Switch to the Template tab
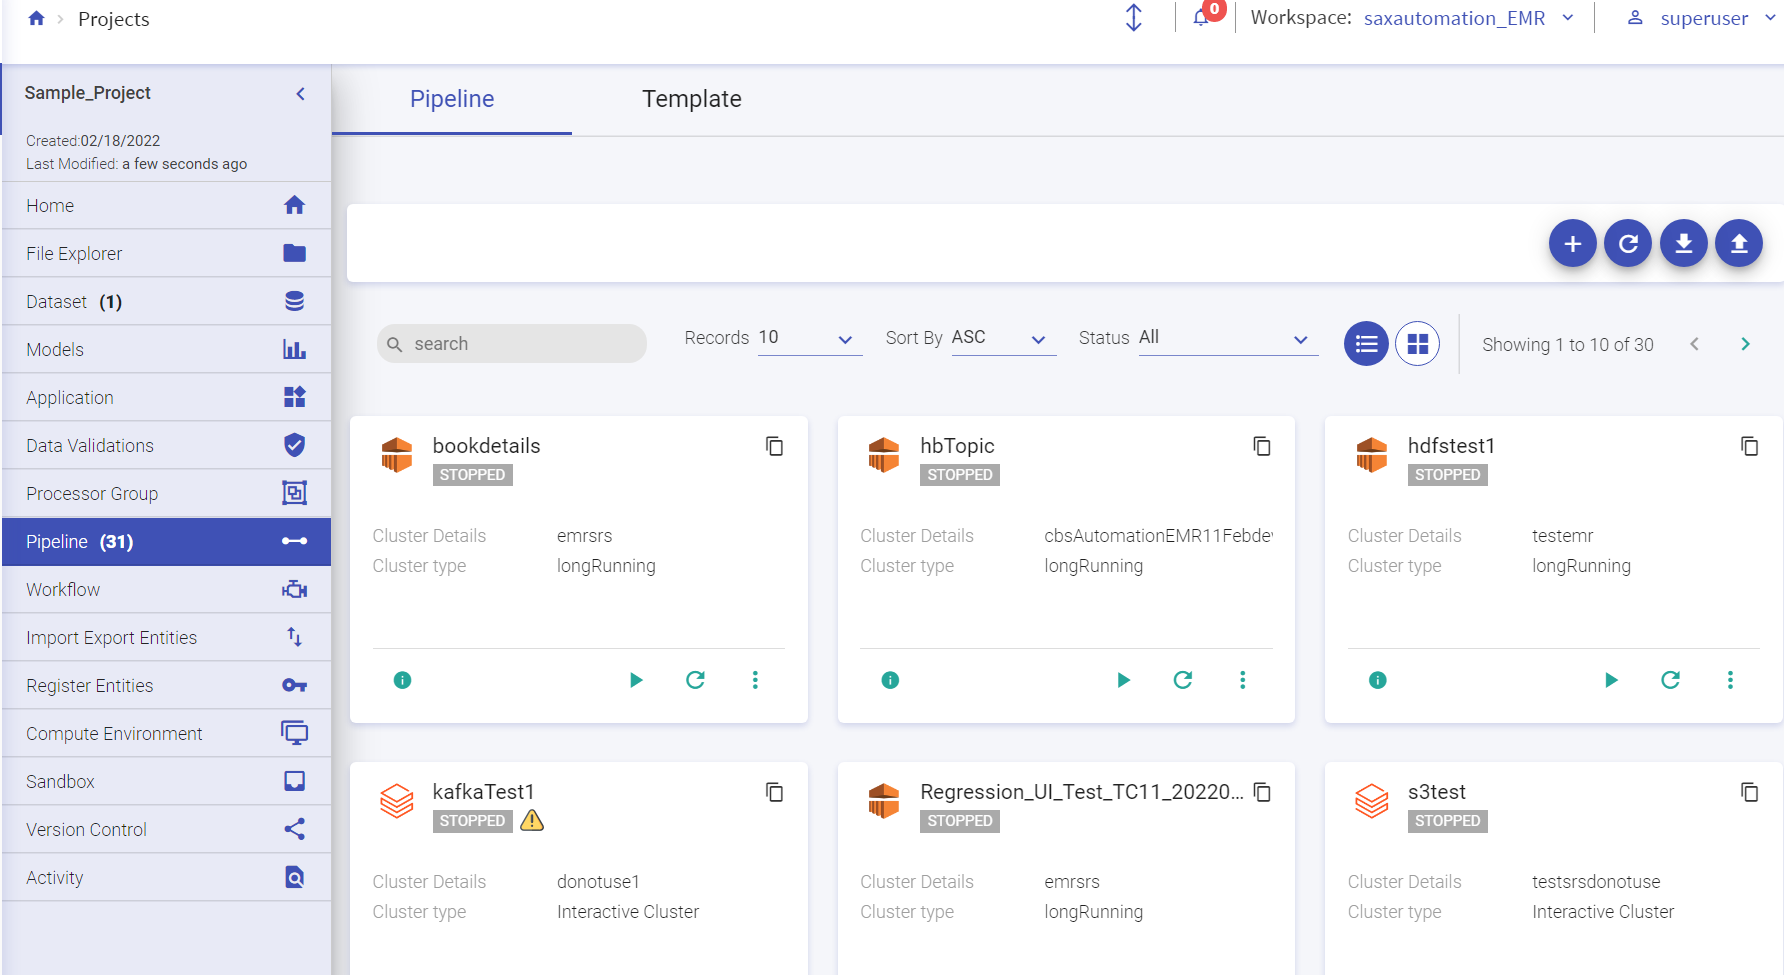Image resolution: width=1784 pixels, height=975 pixels. tap(692, 99)
